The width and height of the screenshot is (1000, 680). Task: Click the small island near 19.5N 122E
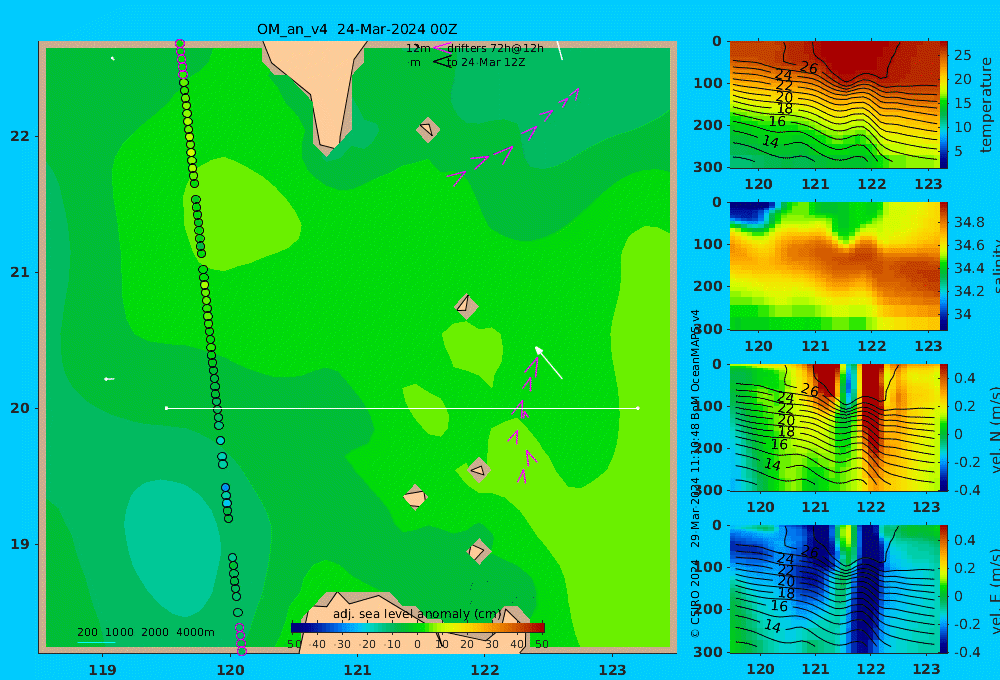478,470
